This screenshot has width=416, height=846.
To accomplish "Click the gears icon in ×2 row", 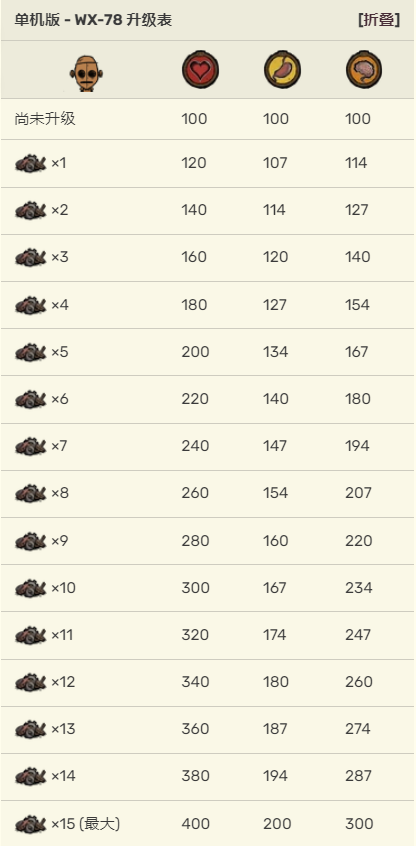I will click(x=31, y=210).
